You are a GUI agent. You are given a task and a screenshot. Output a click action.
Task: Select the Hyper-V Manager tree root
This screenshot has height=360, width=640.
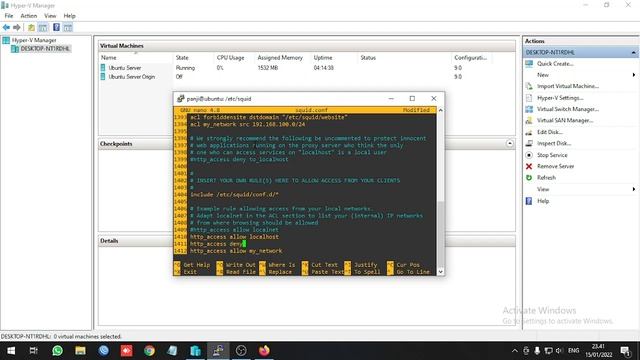pos(34,40)
